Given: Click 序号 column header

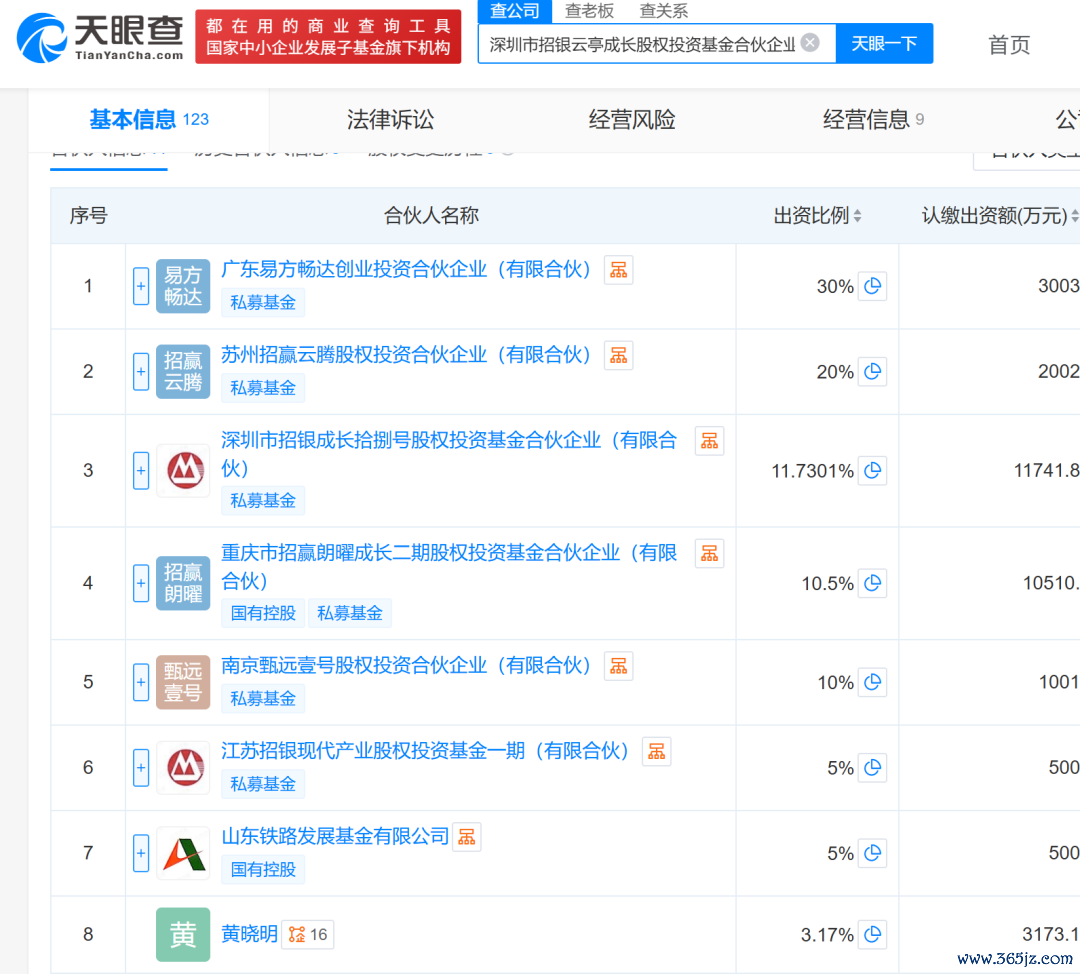Looking at the screenshot, I should click(88, 216).
